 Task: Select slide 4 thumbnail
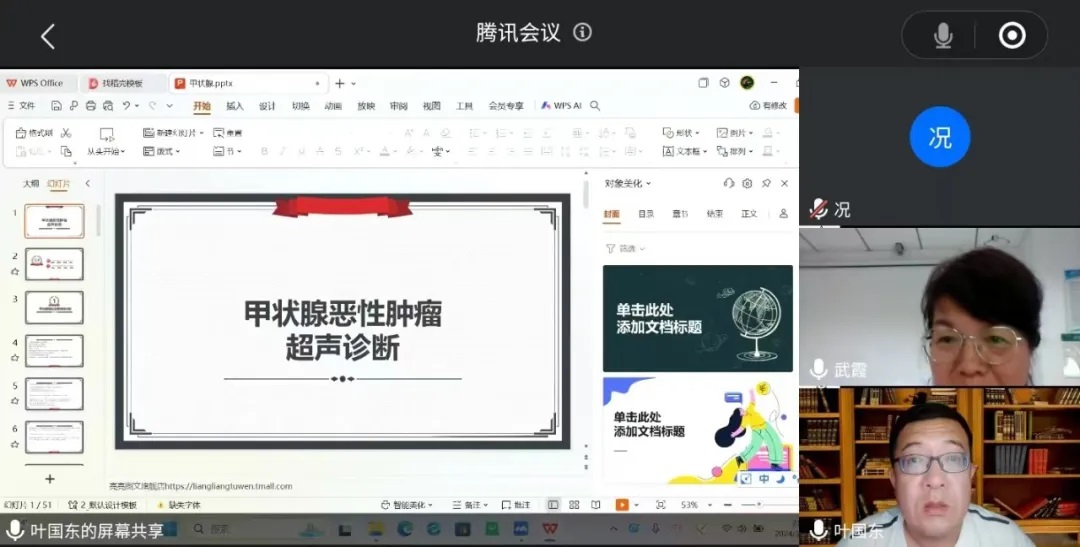pos(54,351)
